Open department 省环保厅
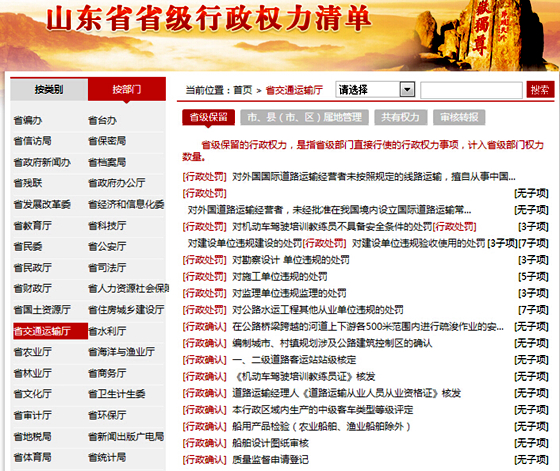Viewport: 560px width, 471px height. point(107,415)
